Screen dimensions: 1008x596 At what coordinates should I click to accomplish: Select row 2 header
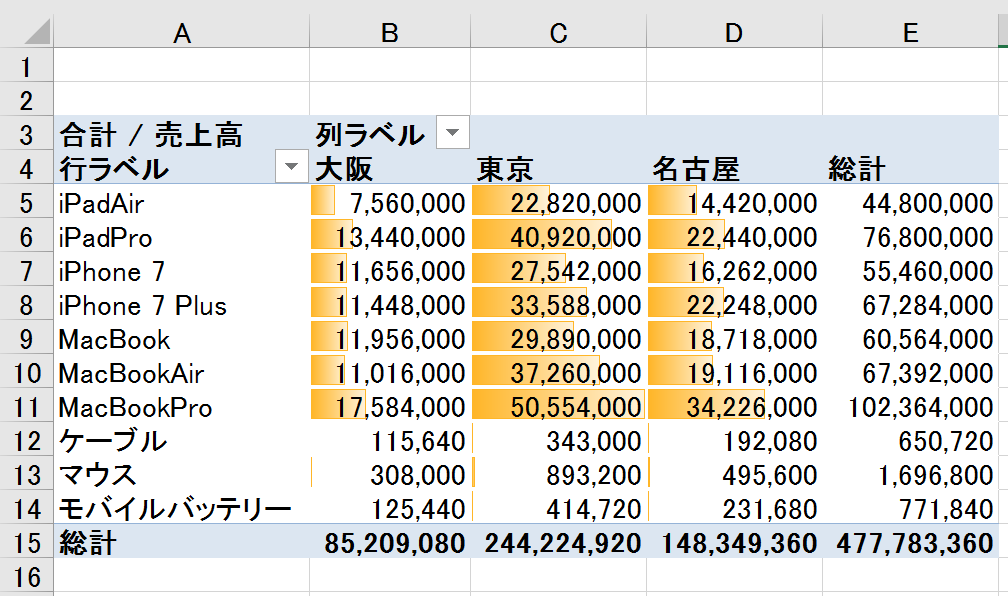pyautogui.click(x=26, y=100)
